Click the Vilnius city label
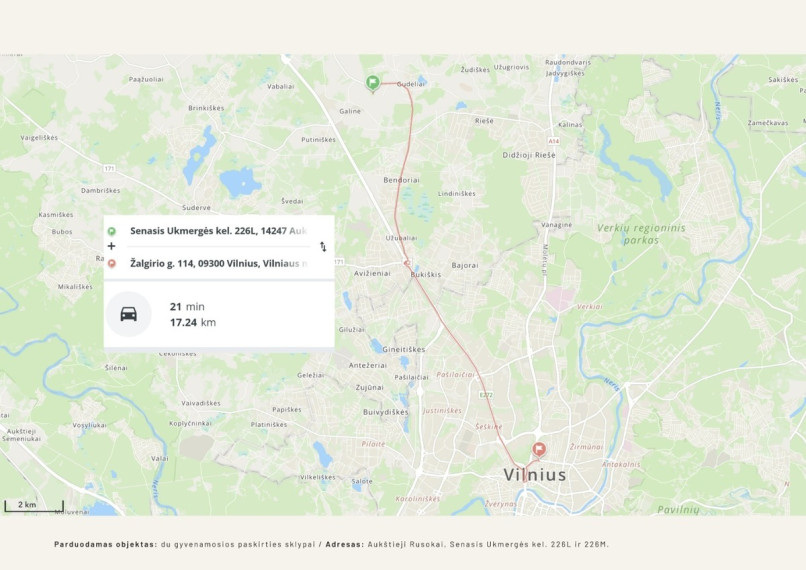 (x=535, y=474)
